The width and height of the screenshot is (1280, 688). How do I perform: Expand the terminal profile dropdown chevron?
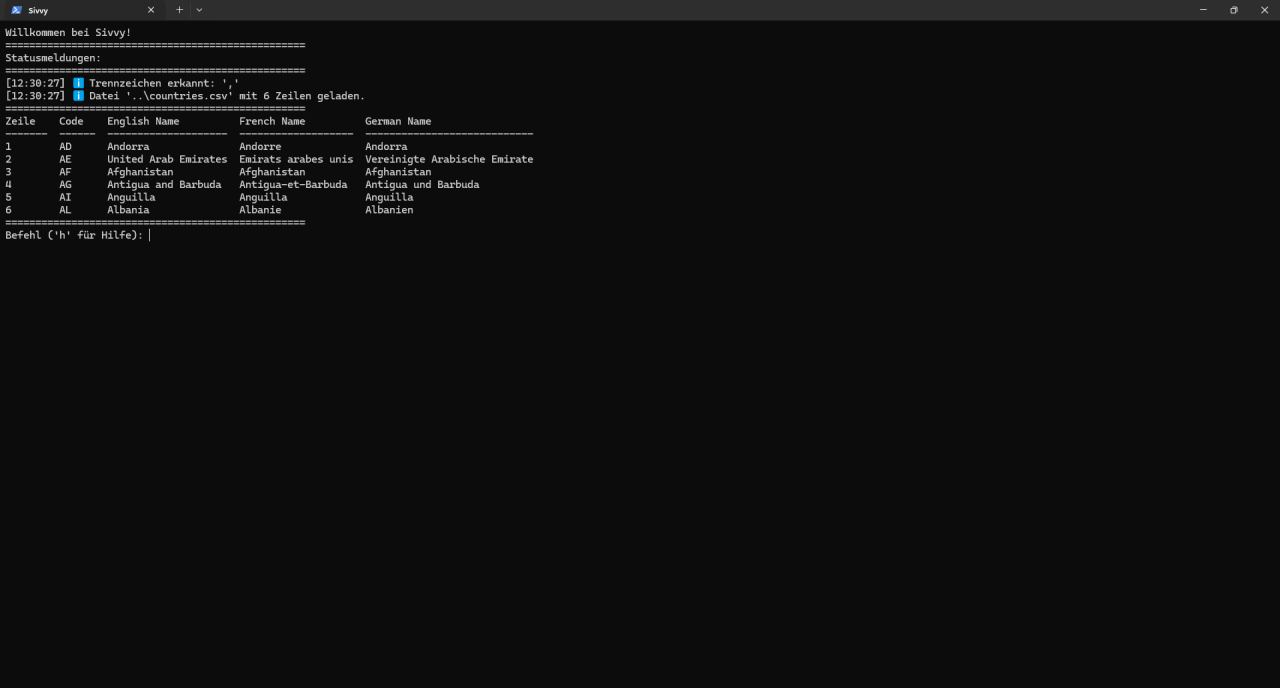(199, 10)
